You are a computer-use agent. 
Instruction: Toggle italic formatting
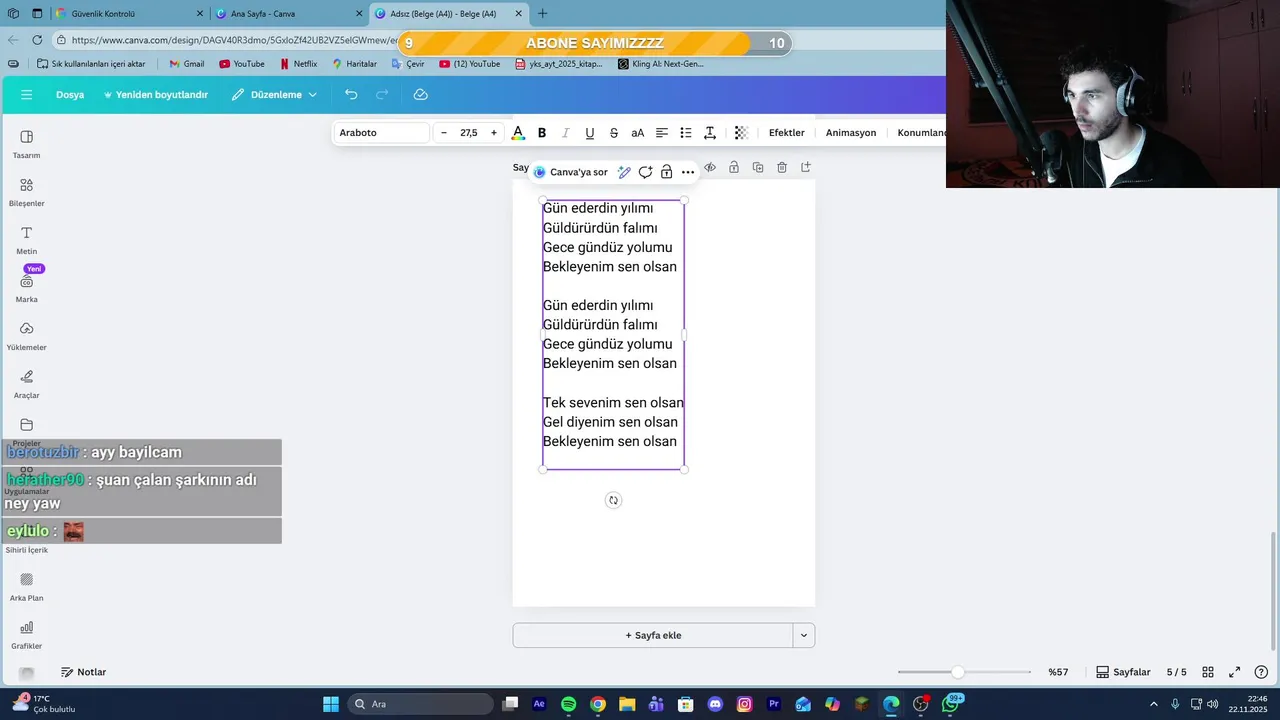point(566,132)
